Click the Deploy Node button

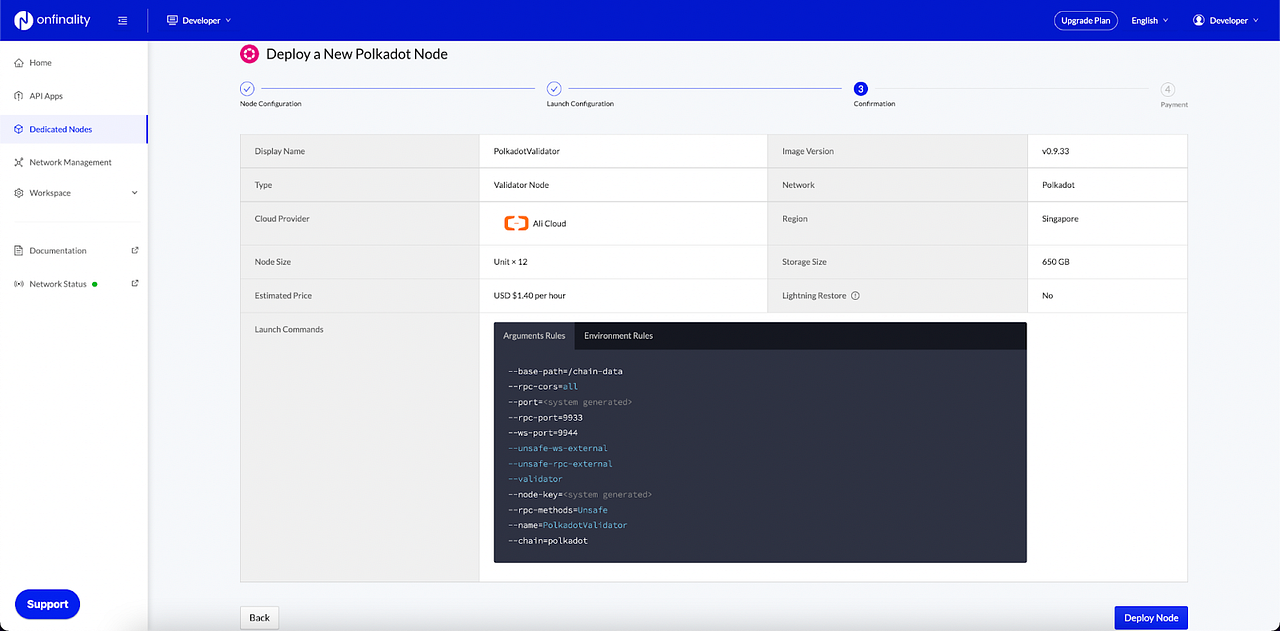click(x=1151, y=618)
